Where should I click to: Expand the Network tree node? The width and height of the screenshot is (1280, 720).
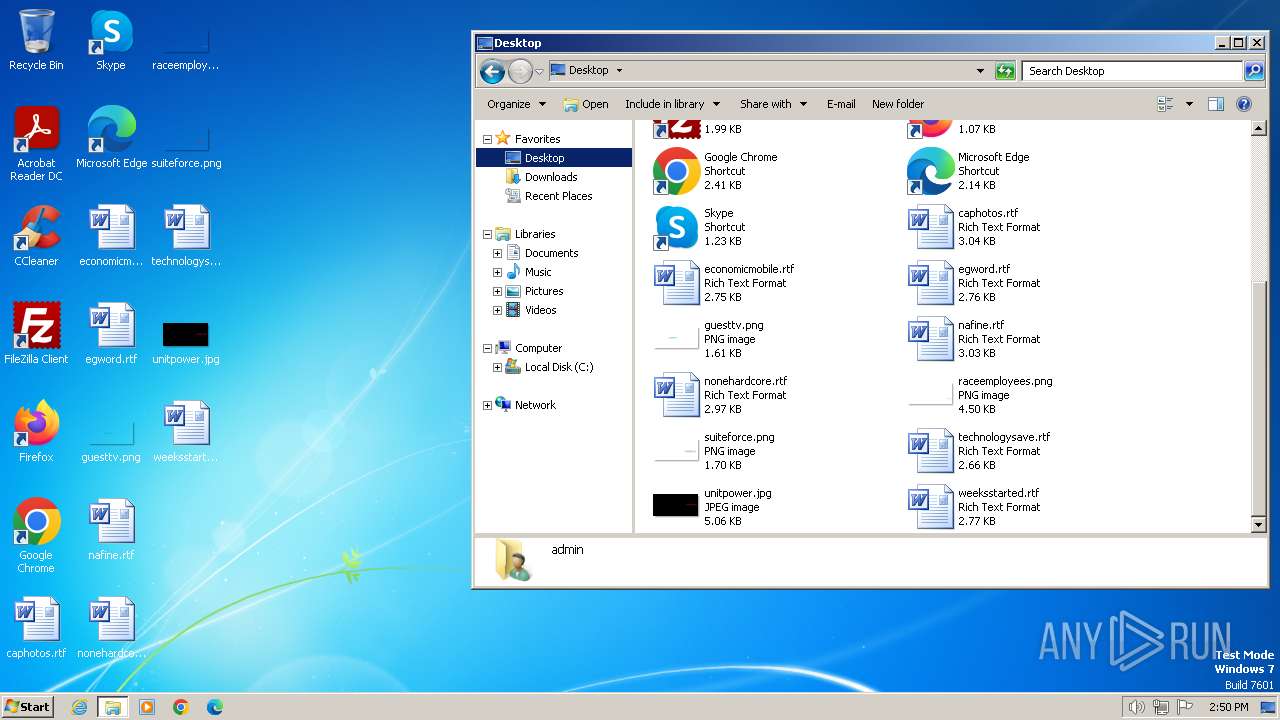point(487,405)
